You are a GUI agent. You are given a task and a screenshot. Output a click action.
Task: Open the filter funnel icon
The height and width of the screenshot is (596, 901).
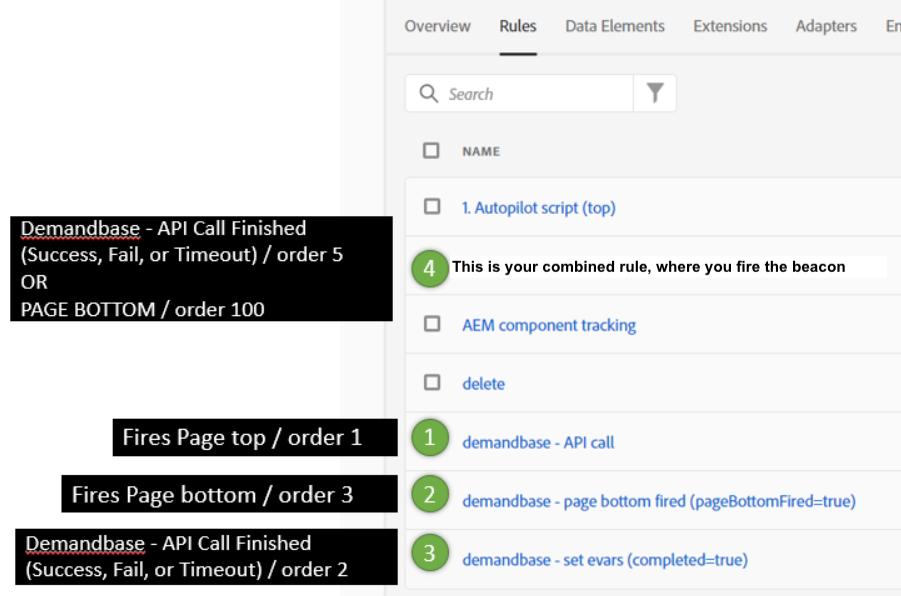655,93
